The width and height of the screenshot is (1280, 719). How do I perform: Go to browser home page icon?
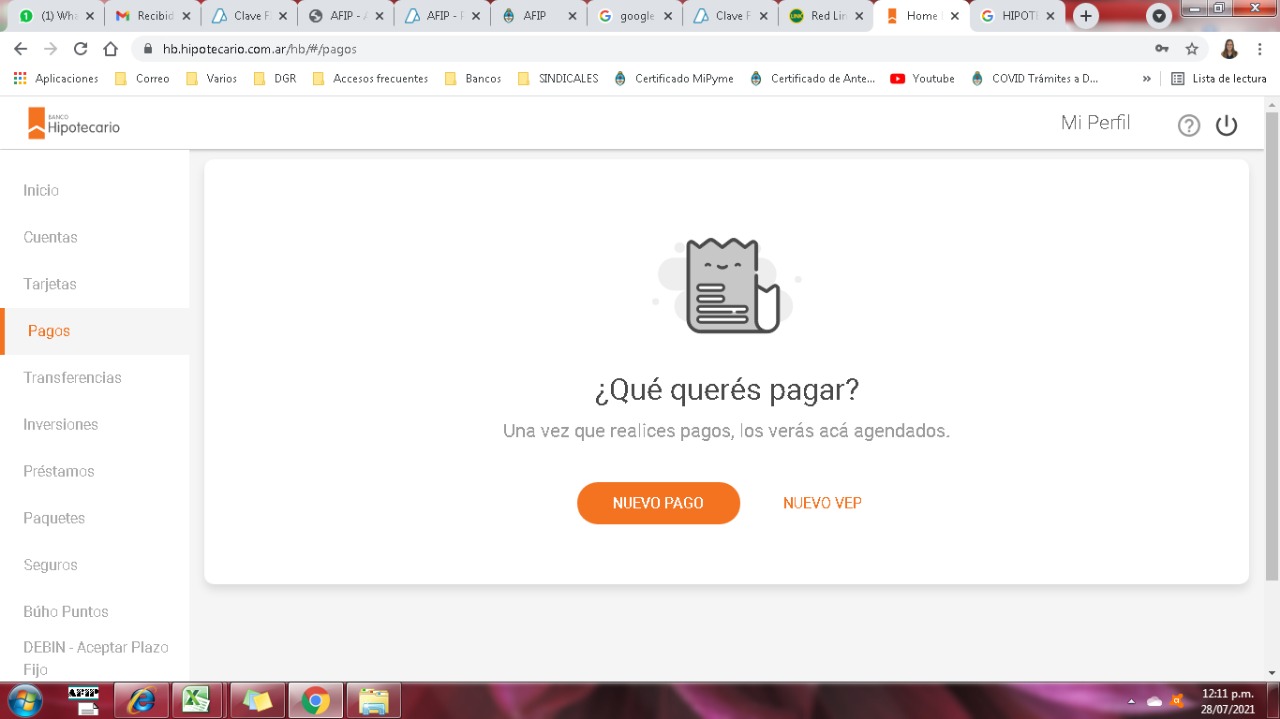111,49
